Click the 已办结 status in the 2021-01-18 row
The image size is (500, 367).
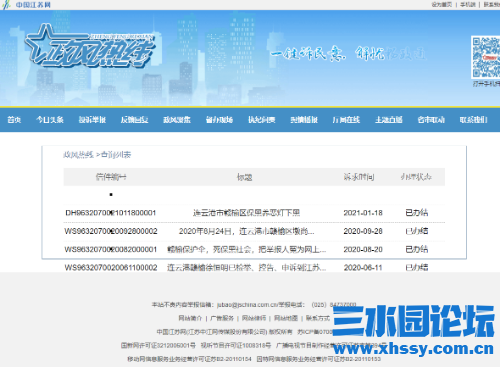[x=417, y=213]
